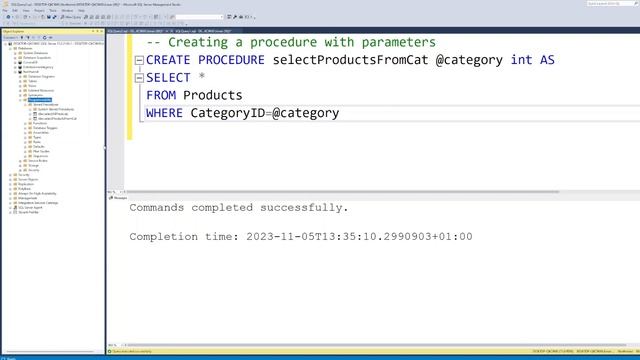Open the File menu
The width and height of the screenshot is (640, 360).
[x=5, y=11]
